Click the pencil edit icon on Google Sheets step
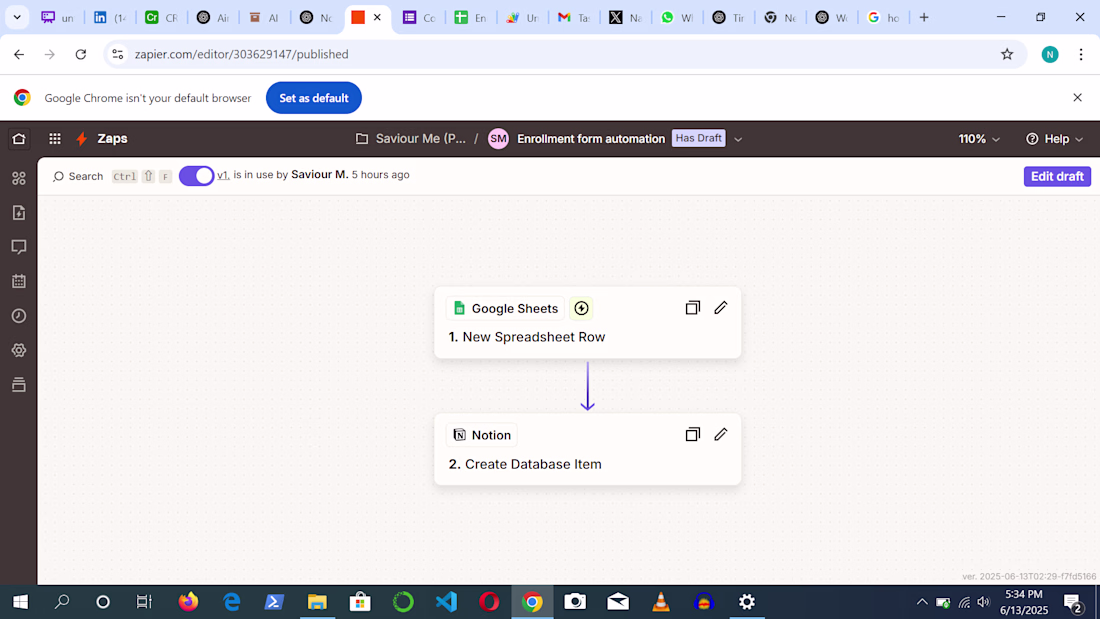Viewport: 1100px width, 619px height. click(x=720, y=308)
